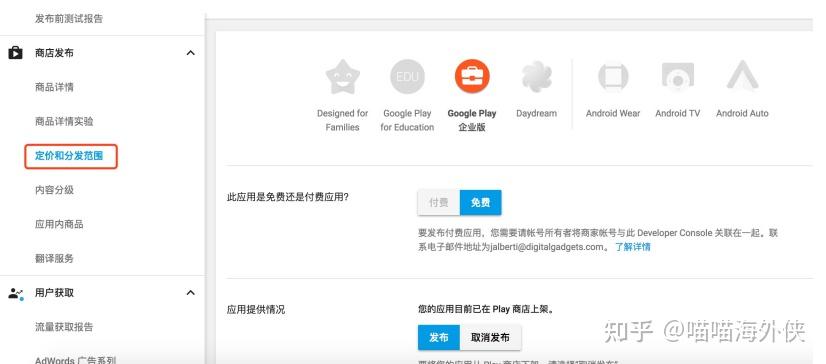826x364 pixels.
Task: Select the Android TV icon
Action: 677,77
